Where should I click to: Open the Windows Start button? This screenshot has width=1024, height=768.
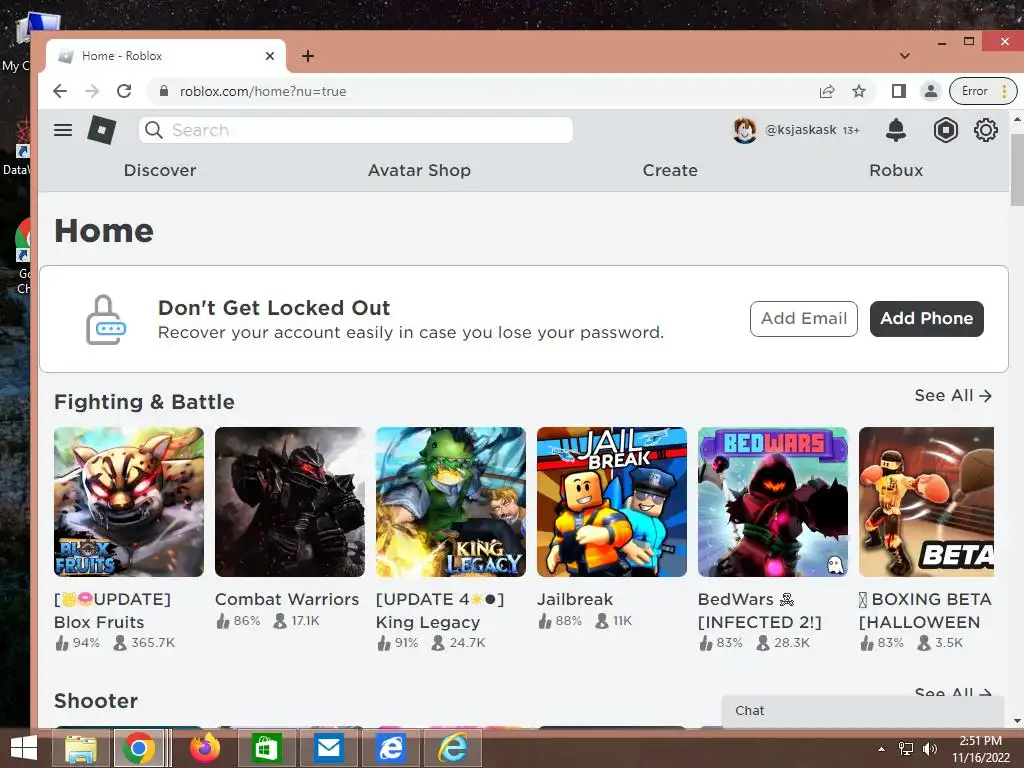24,748
